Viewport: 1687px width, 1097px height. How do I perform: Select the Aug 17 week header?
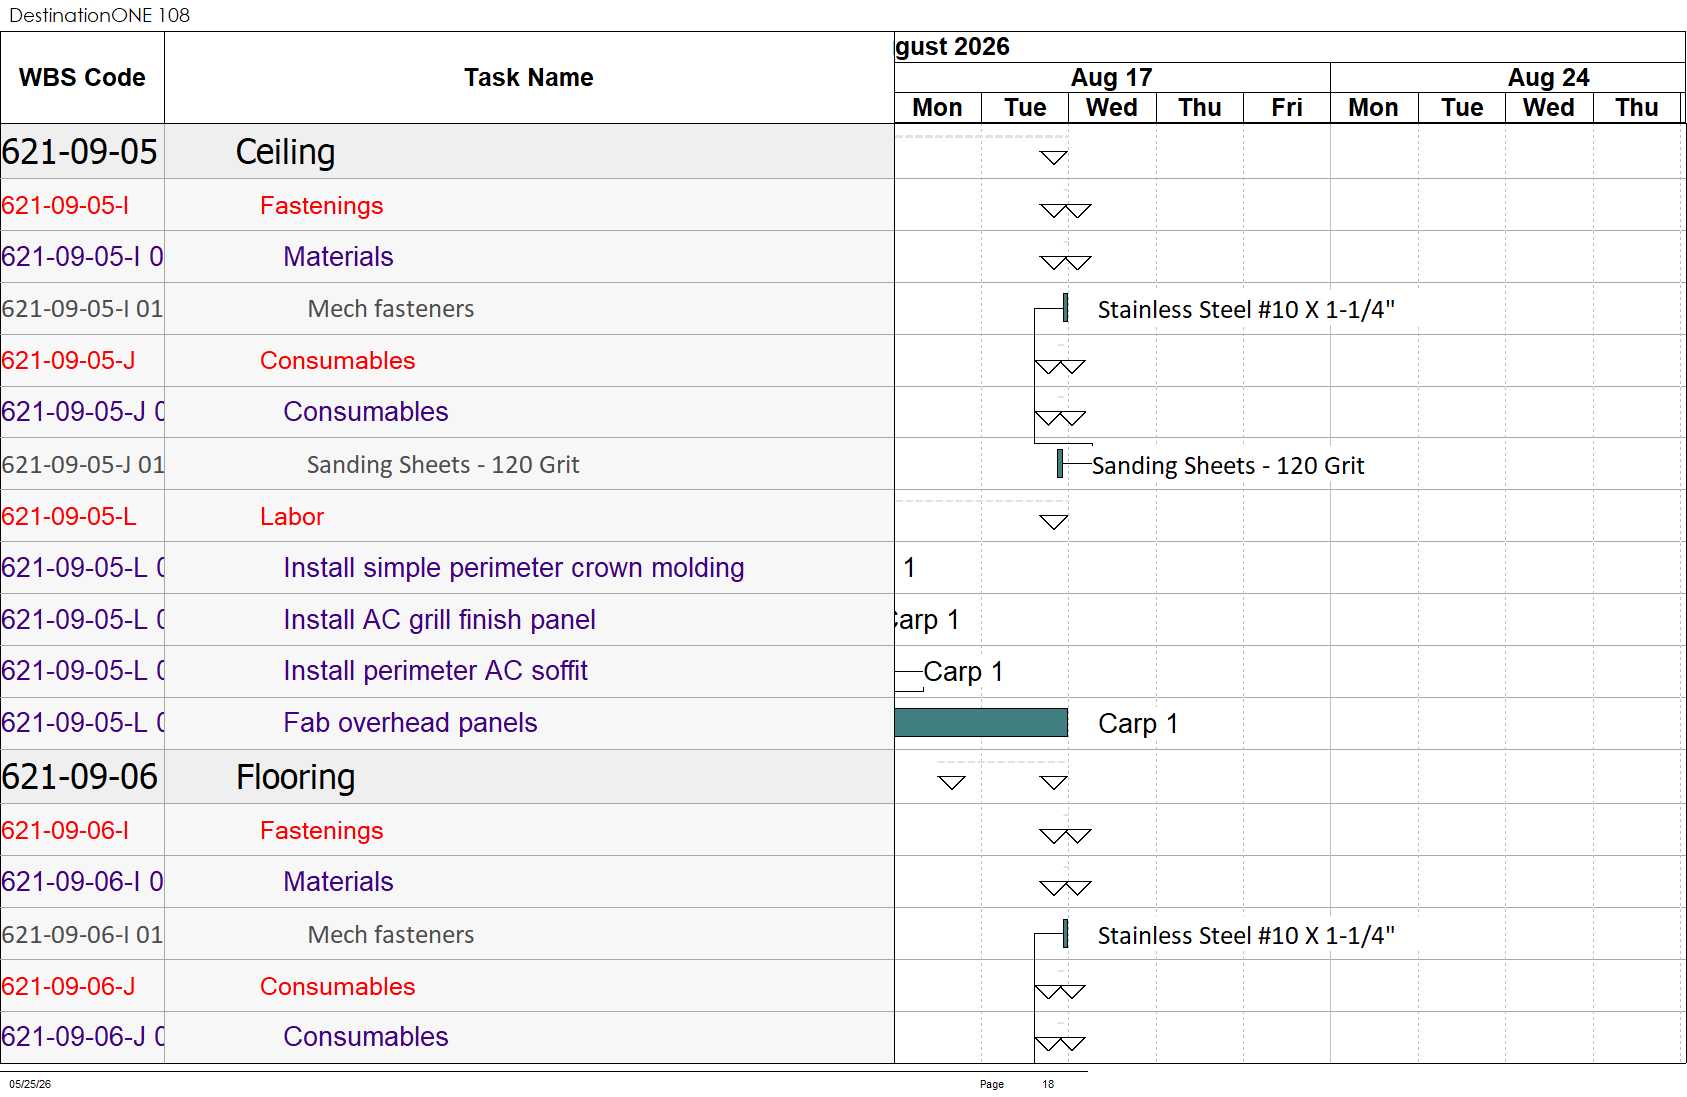[x=1112, y=77]
